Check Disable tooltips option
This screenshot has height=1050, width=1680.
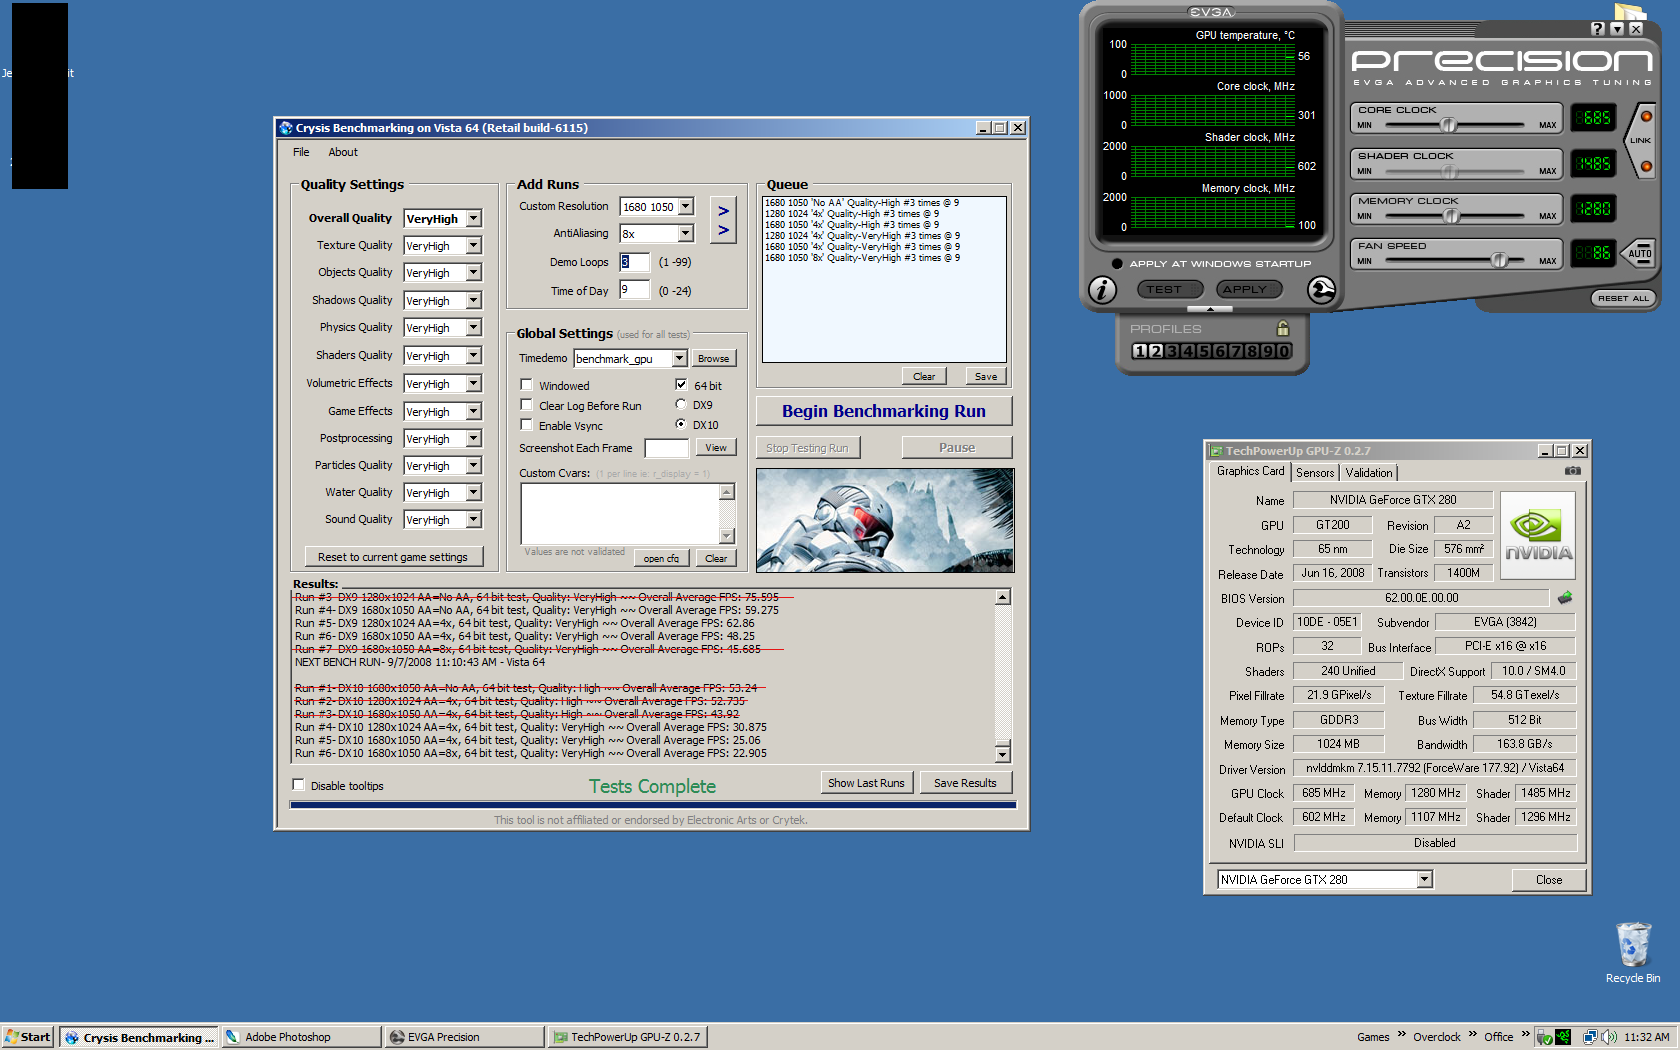[x=298, y=785]
